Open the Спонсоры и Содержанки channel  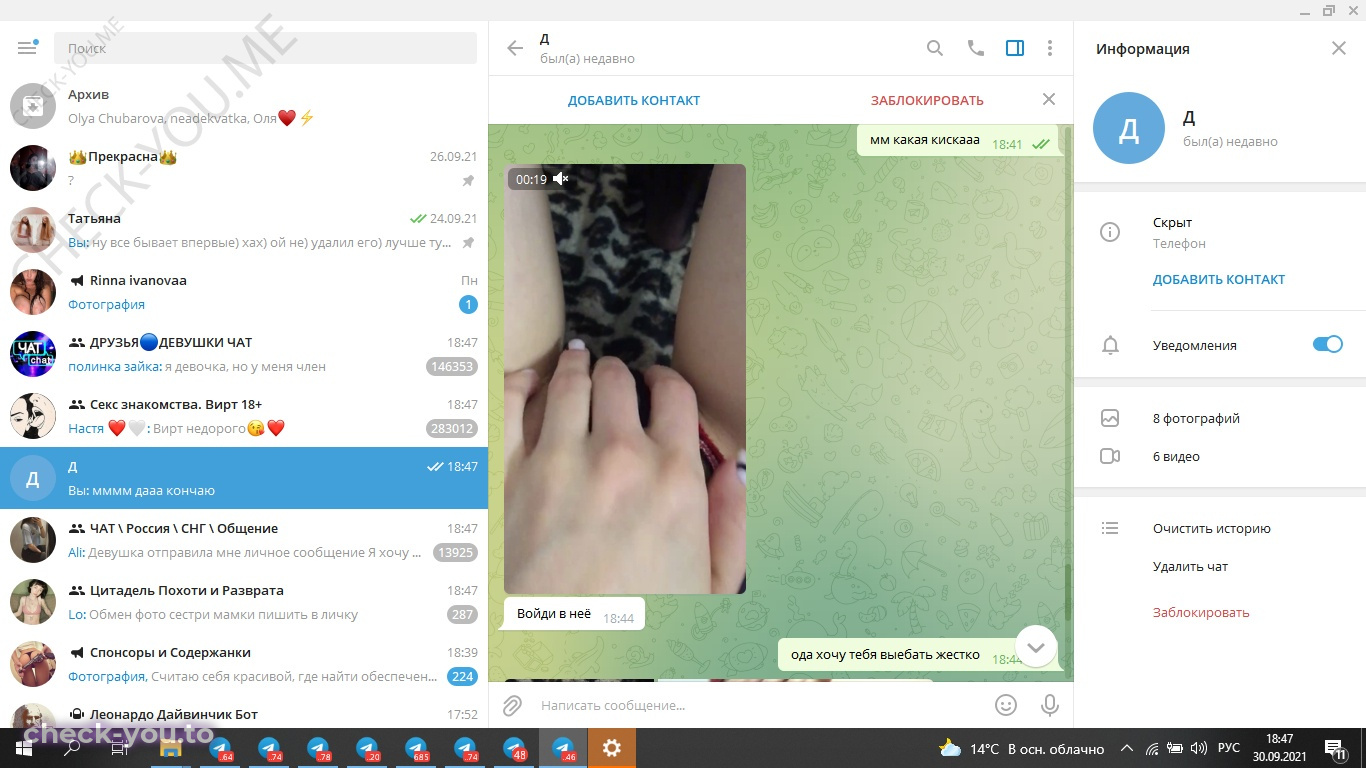pyautogui.click(x=244, y=664)
